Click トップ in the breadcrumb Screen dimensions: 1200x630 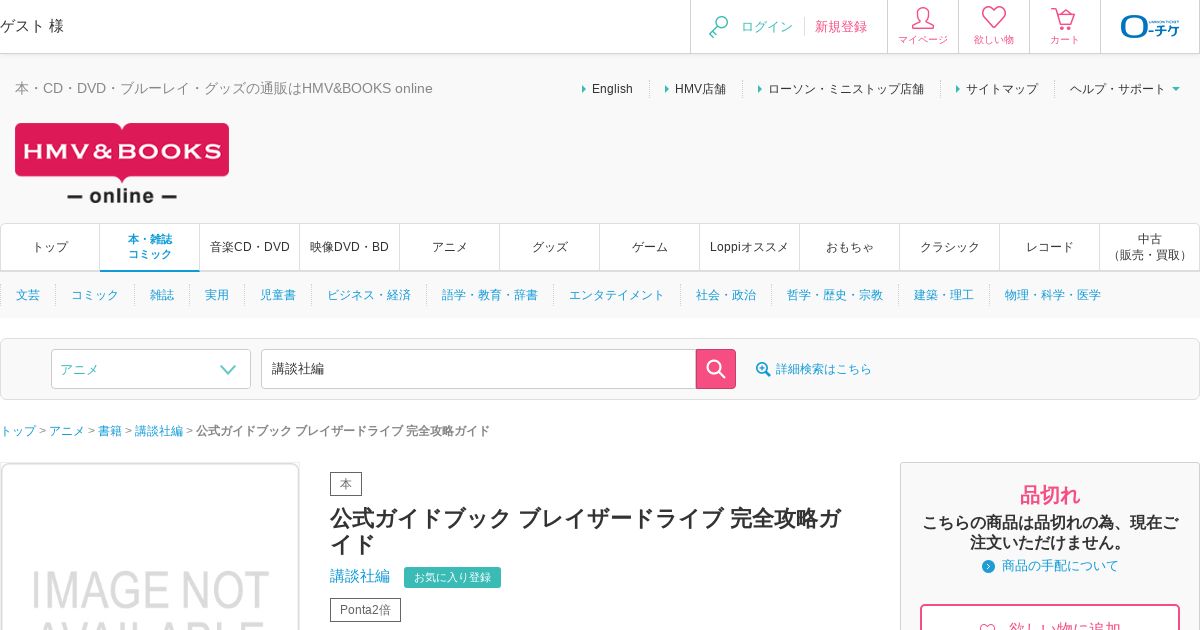click(18, 431)
